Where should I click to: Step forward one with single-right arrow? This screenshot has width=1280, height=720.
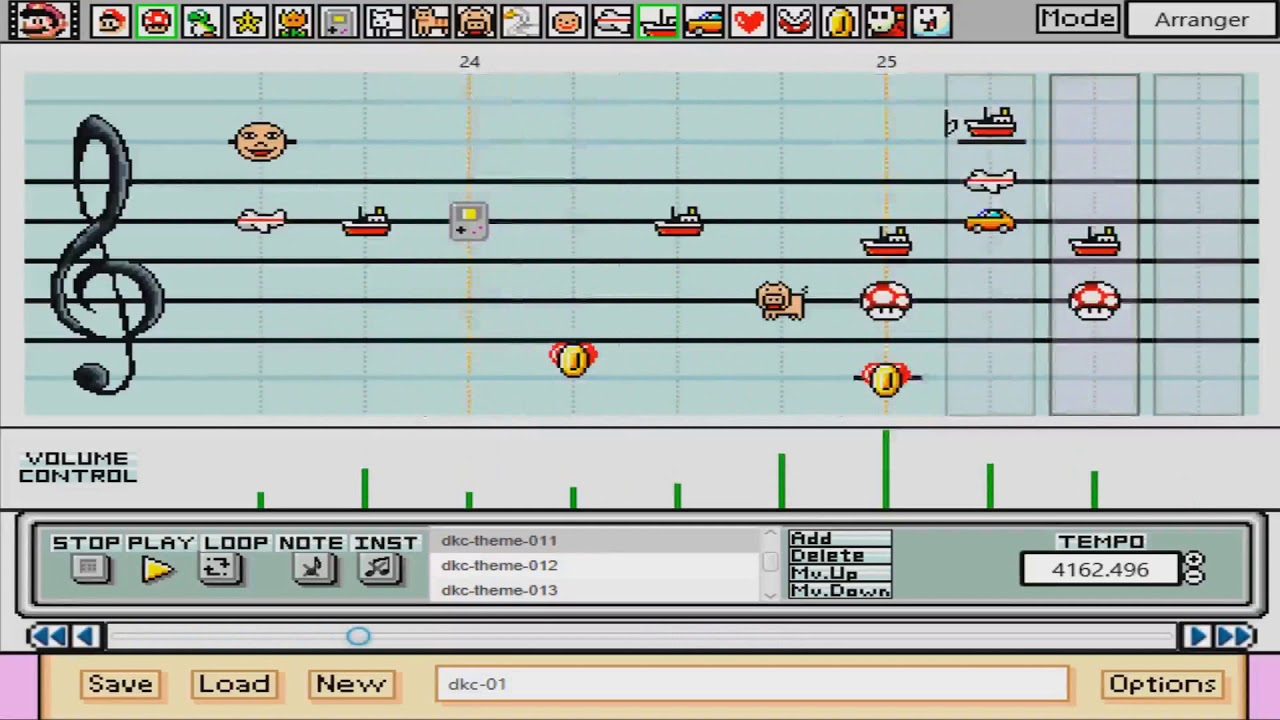pos(1196,636)
